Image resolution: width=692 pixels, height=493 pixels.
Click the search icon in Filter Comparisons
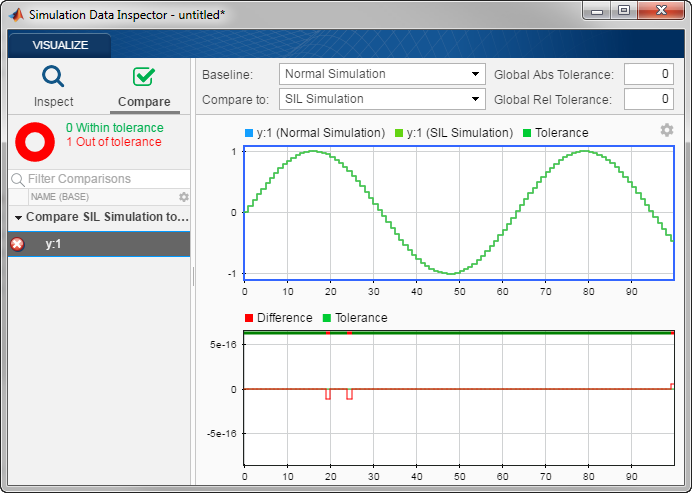tap(17, 179)
